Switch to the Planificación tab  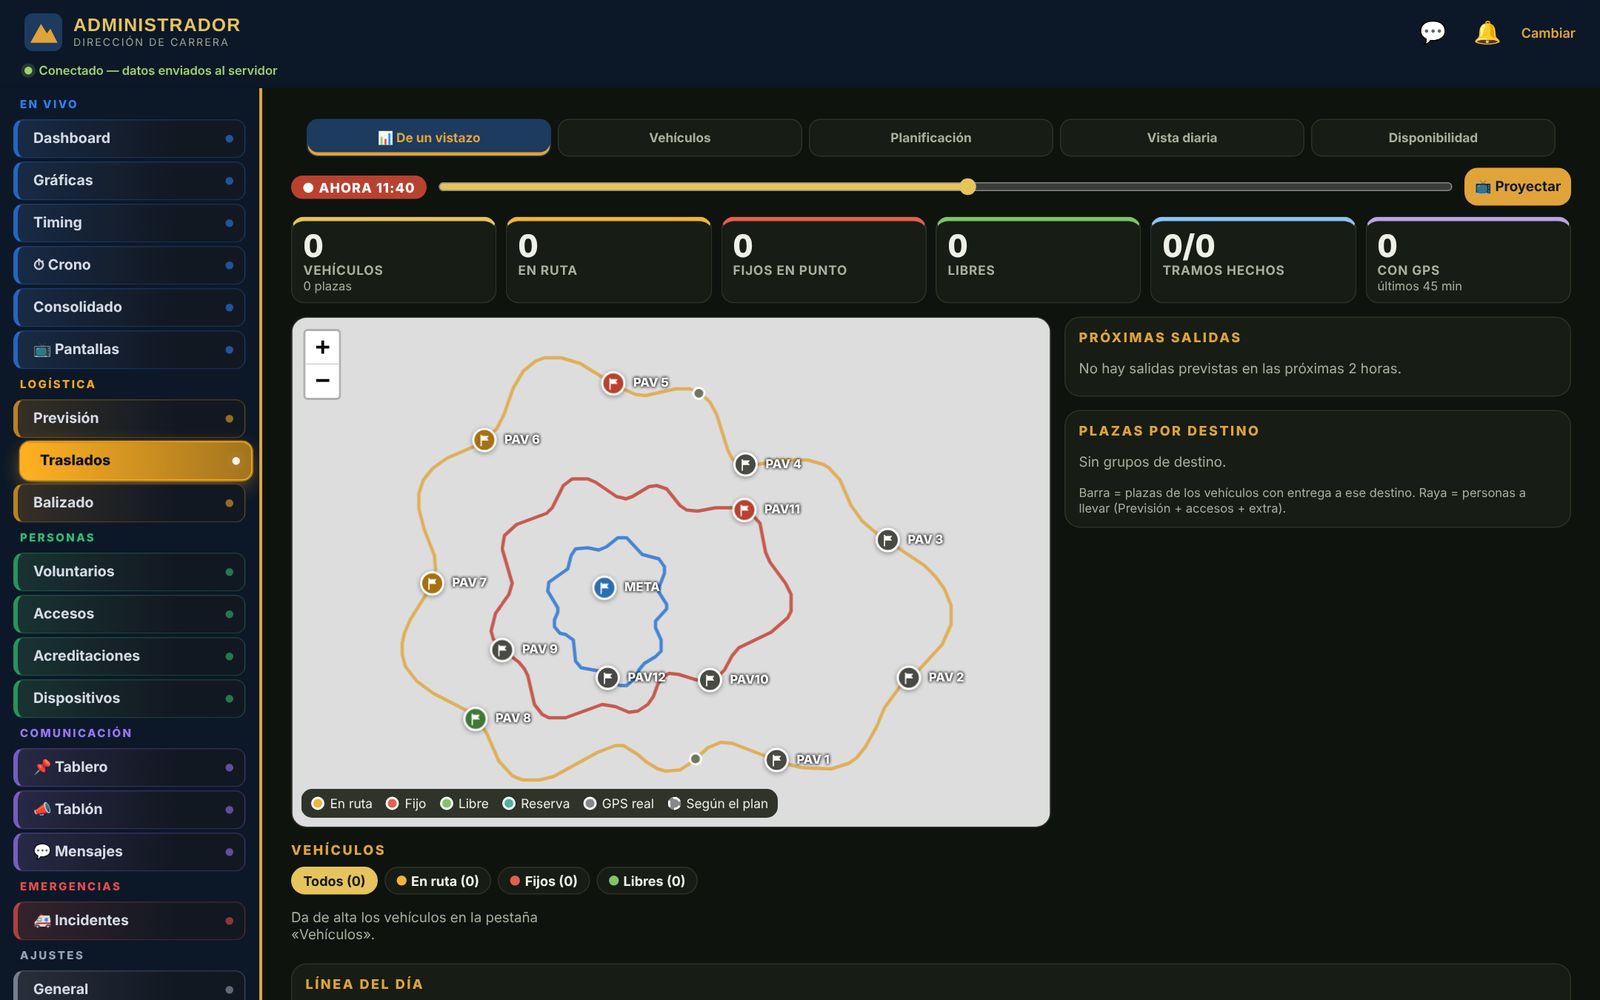[x=931, y=138]
